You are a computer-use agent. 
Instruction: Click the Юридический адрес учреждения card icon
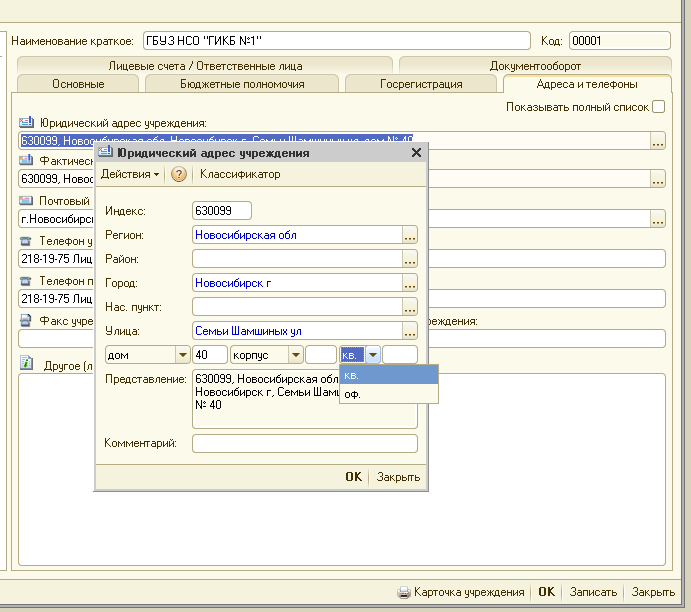click(x=27, y=123)
